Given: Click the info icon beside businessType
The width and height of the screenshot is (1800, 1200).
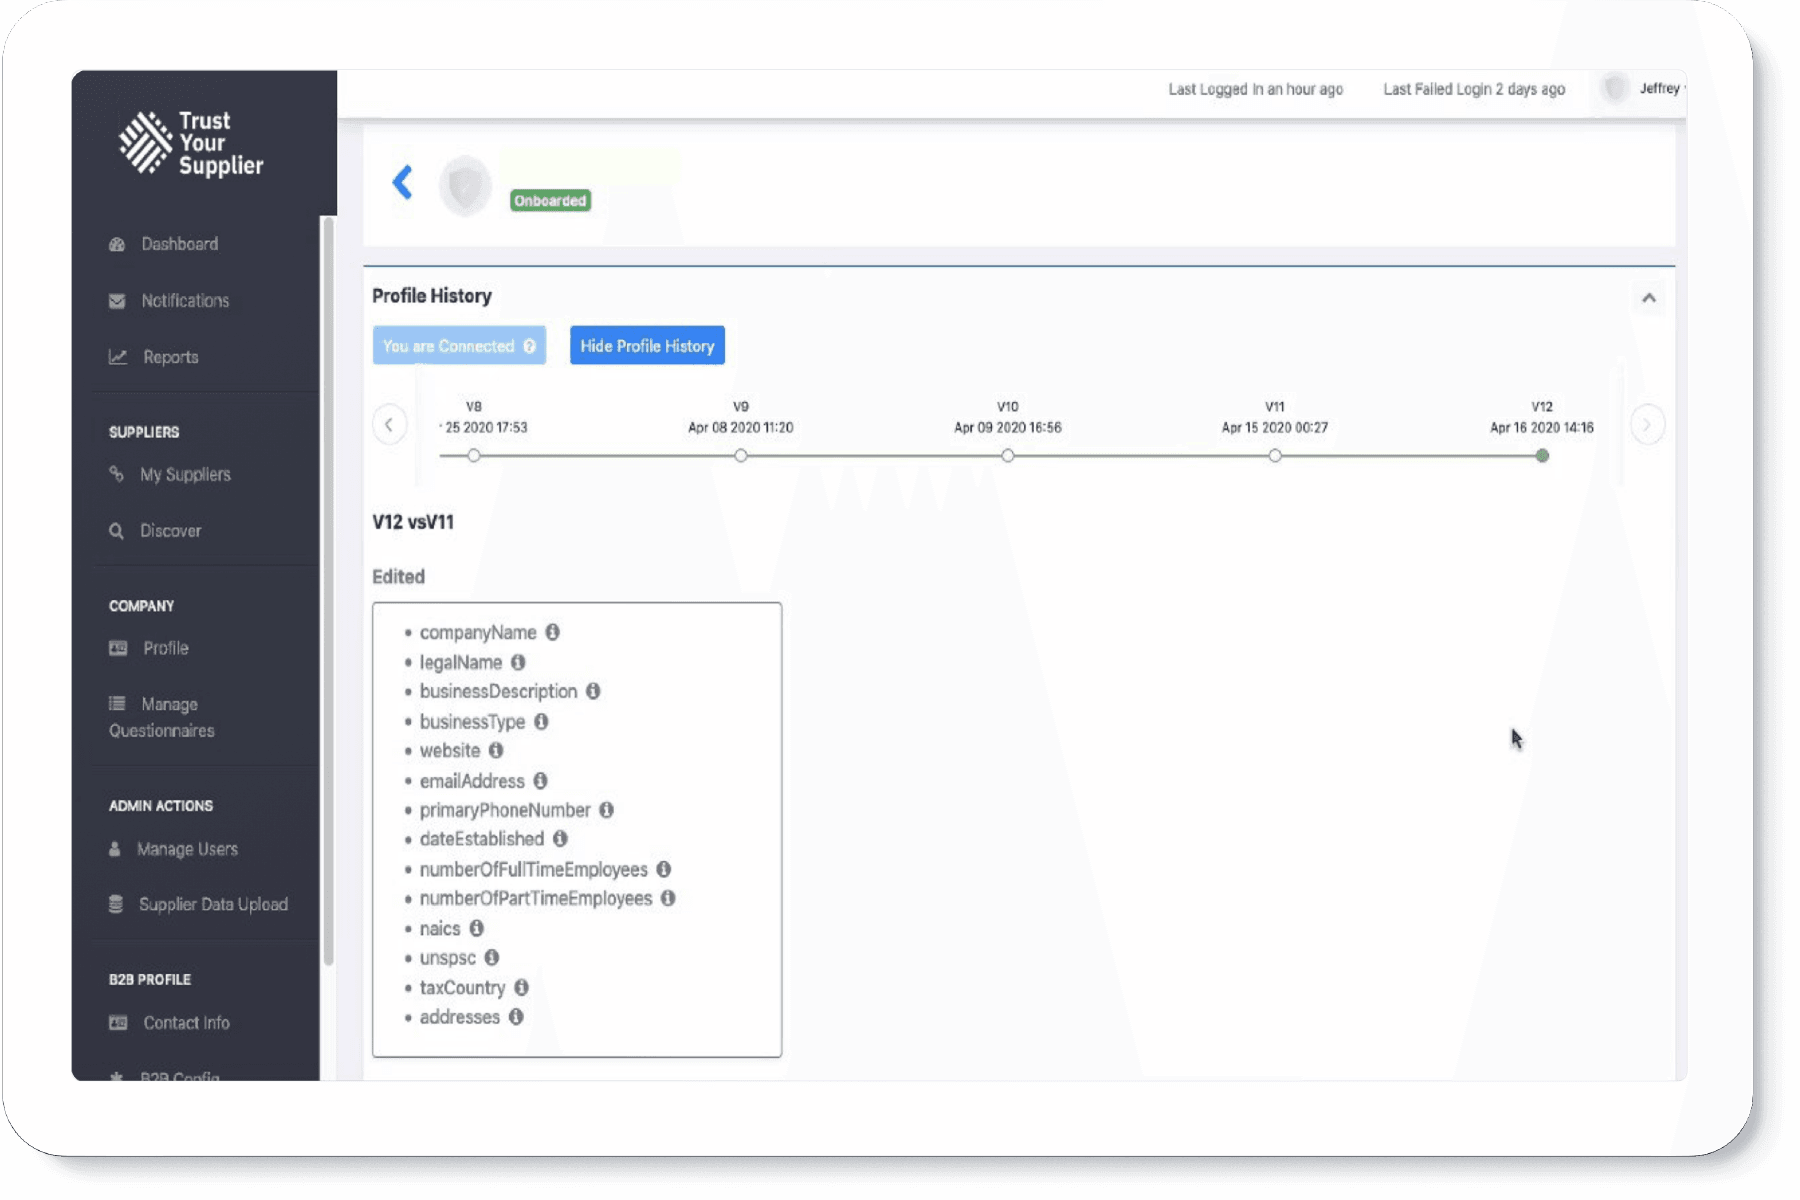Looking at the screenshot, I should pos(541,721).
